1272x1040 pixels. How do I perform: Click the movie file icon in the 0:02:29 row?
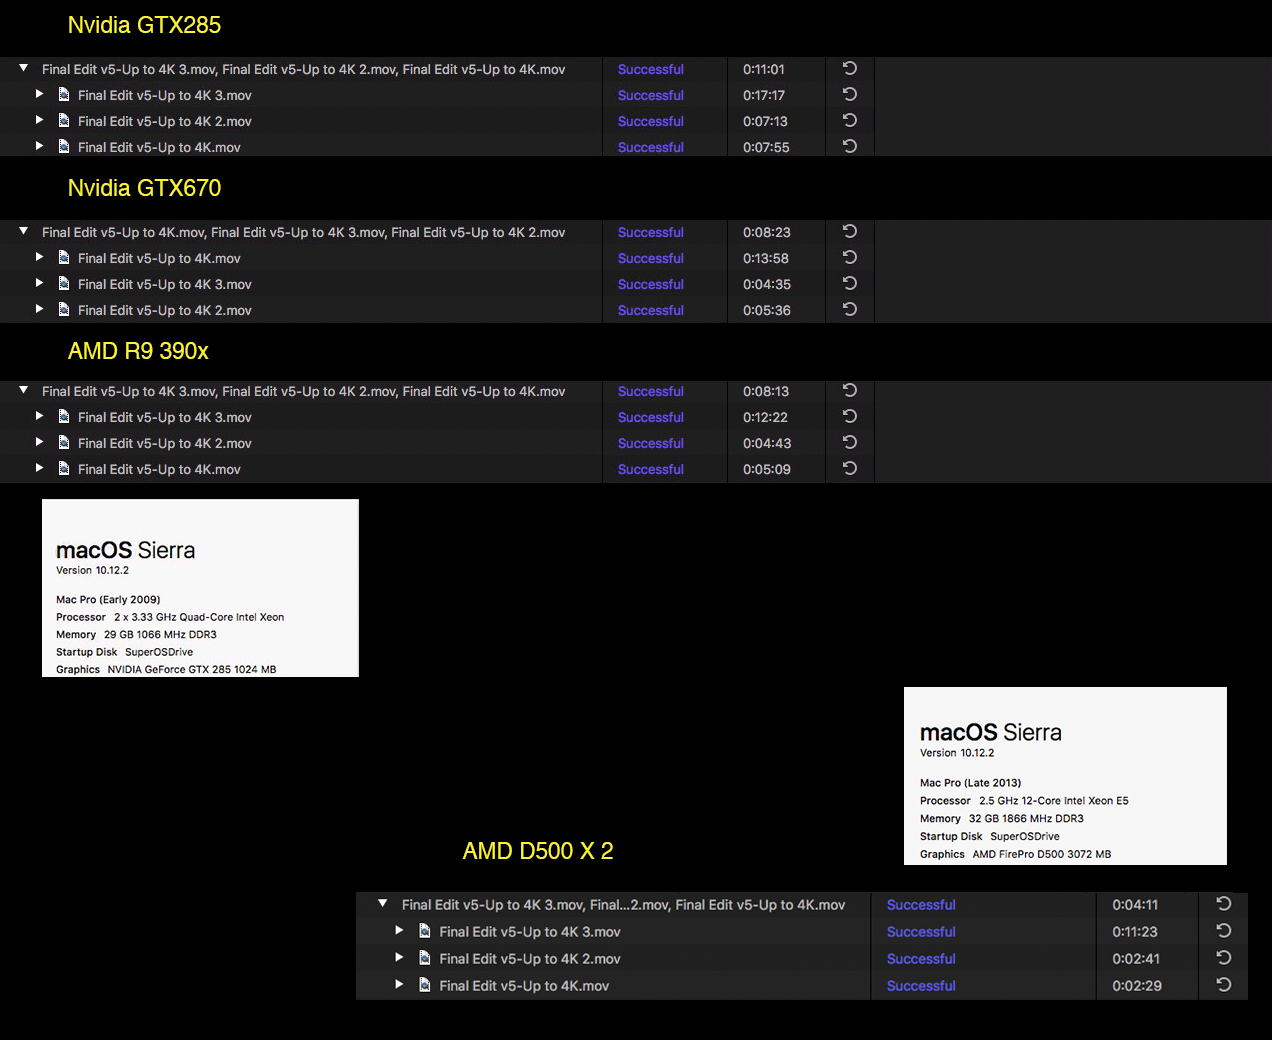(x=425, y=984)
